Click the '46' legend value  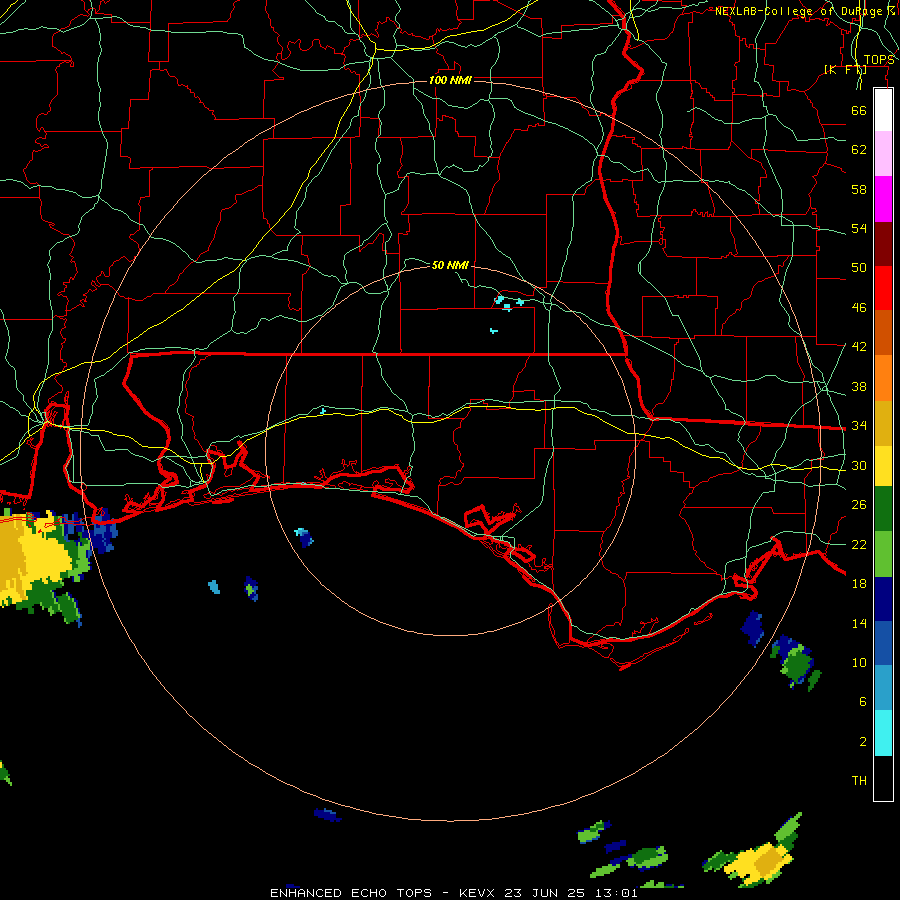859,307
